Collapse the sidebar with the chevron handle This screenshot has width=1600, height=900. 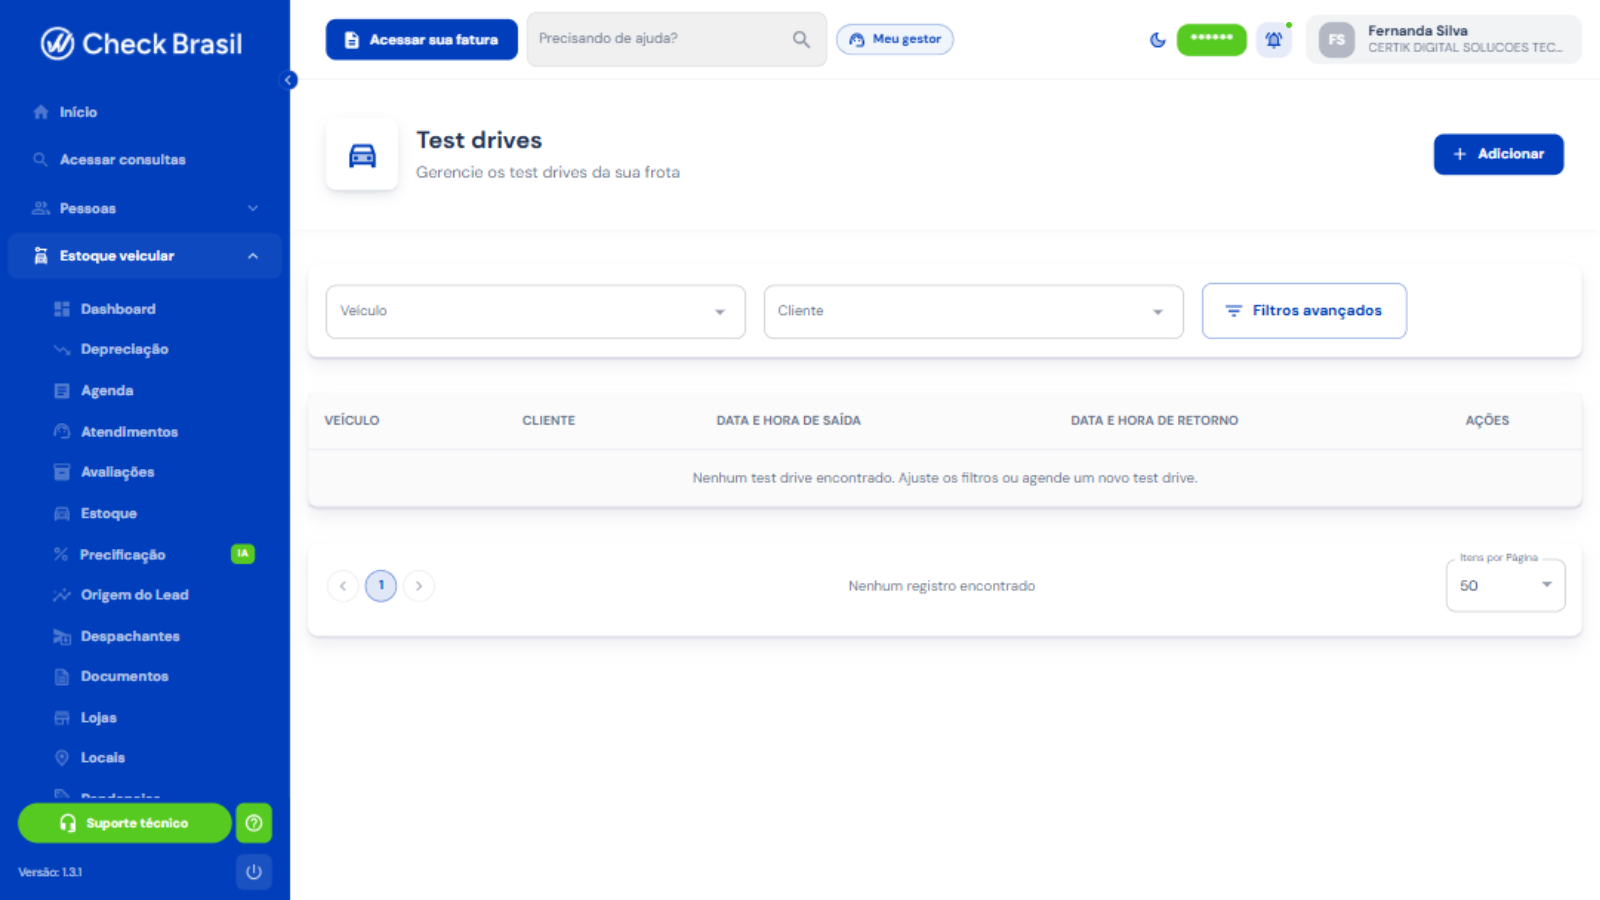tap(289, 80)
